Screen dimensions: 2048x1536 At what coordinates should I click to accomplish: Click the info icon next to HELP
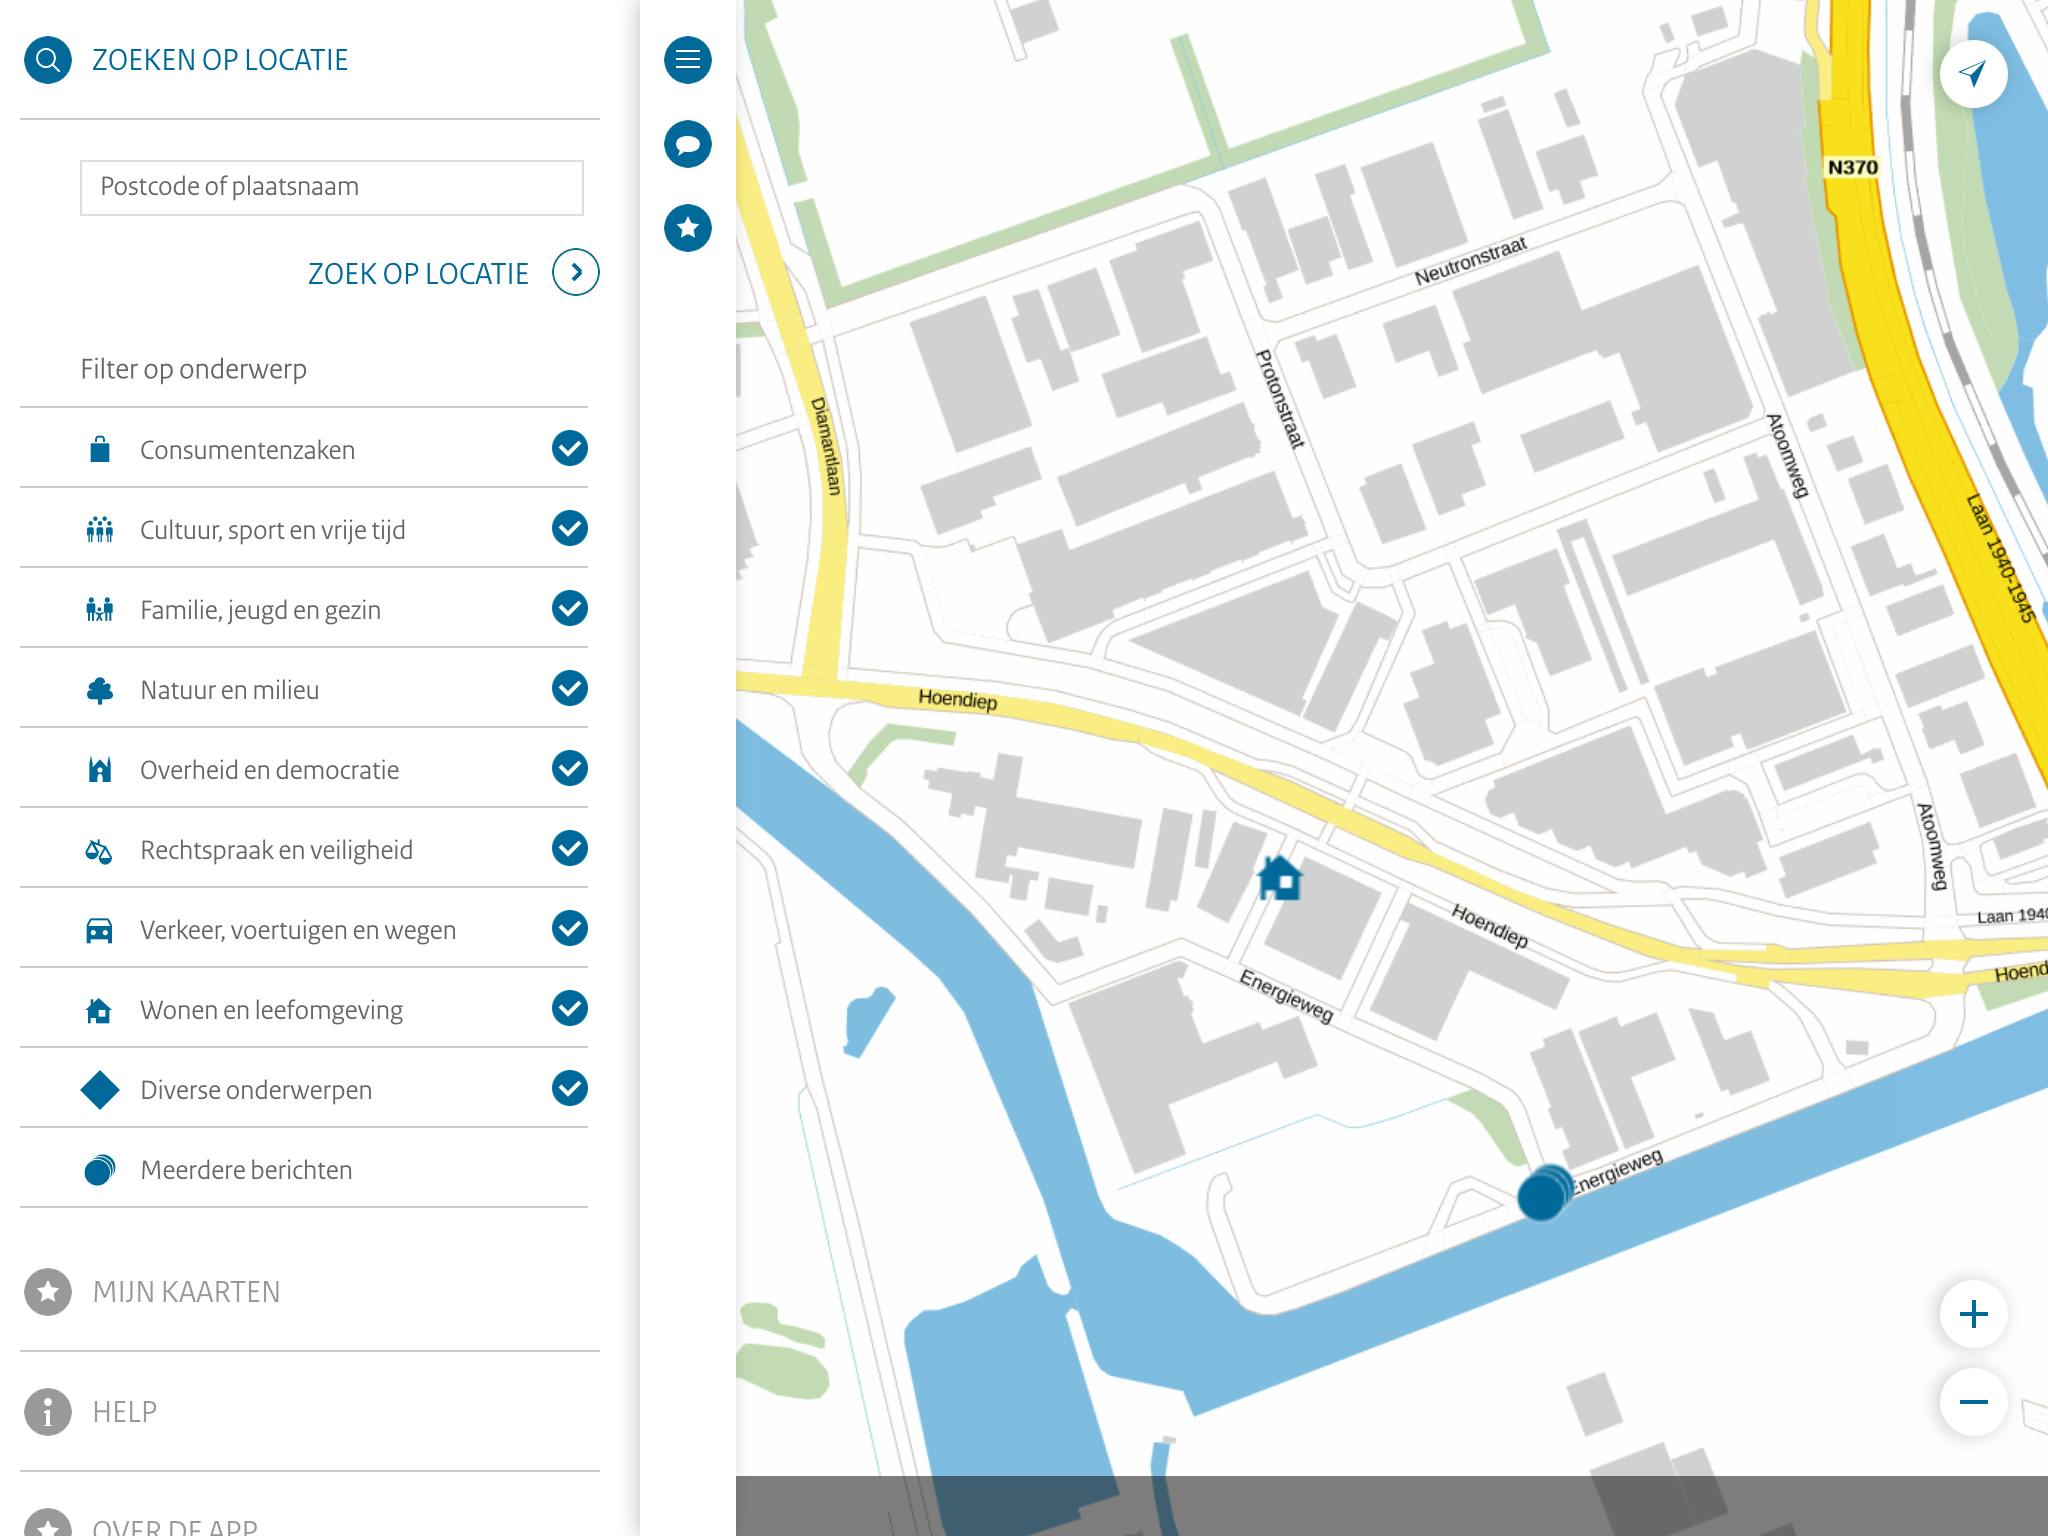click(47, 1412)
